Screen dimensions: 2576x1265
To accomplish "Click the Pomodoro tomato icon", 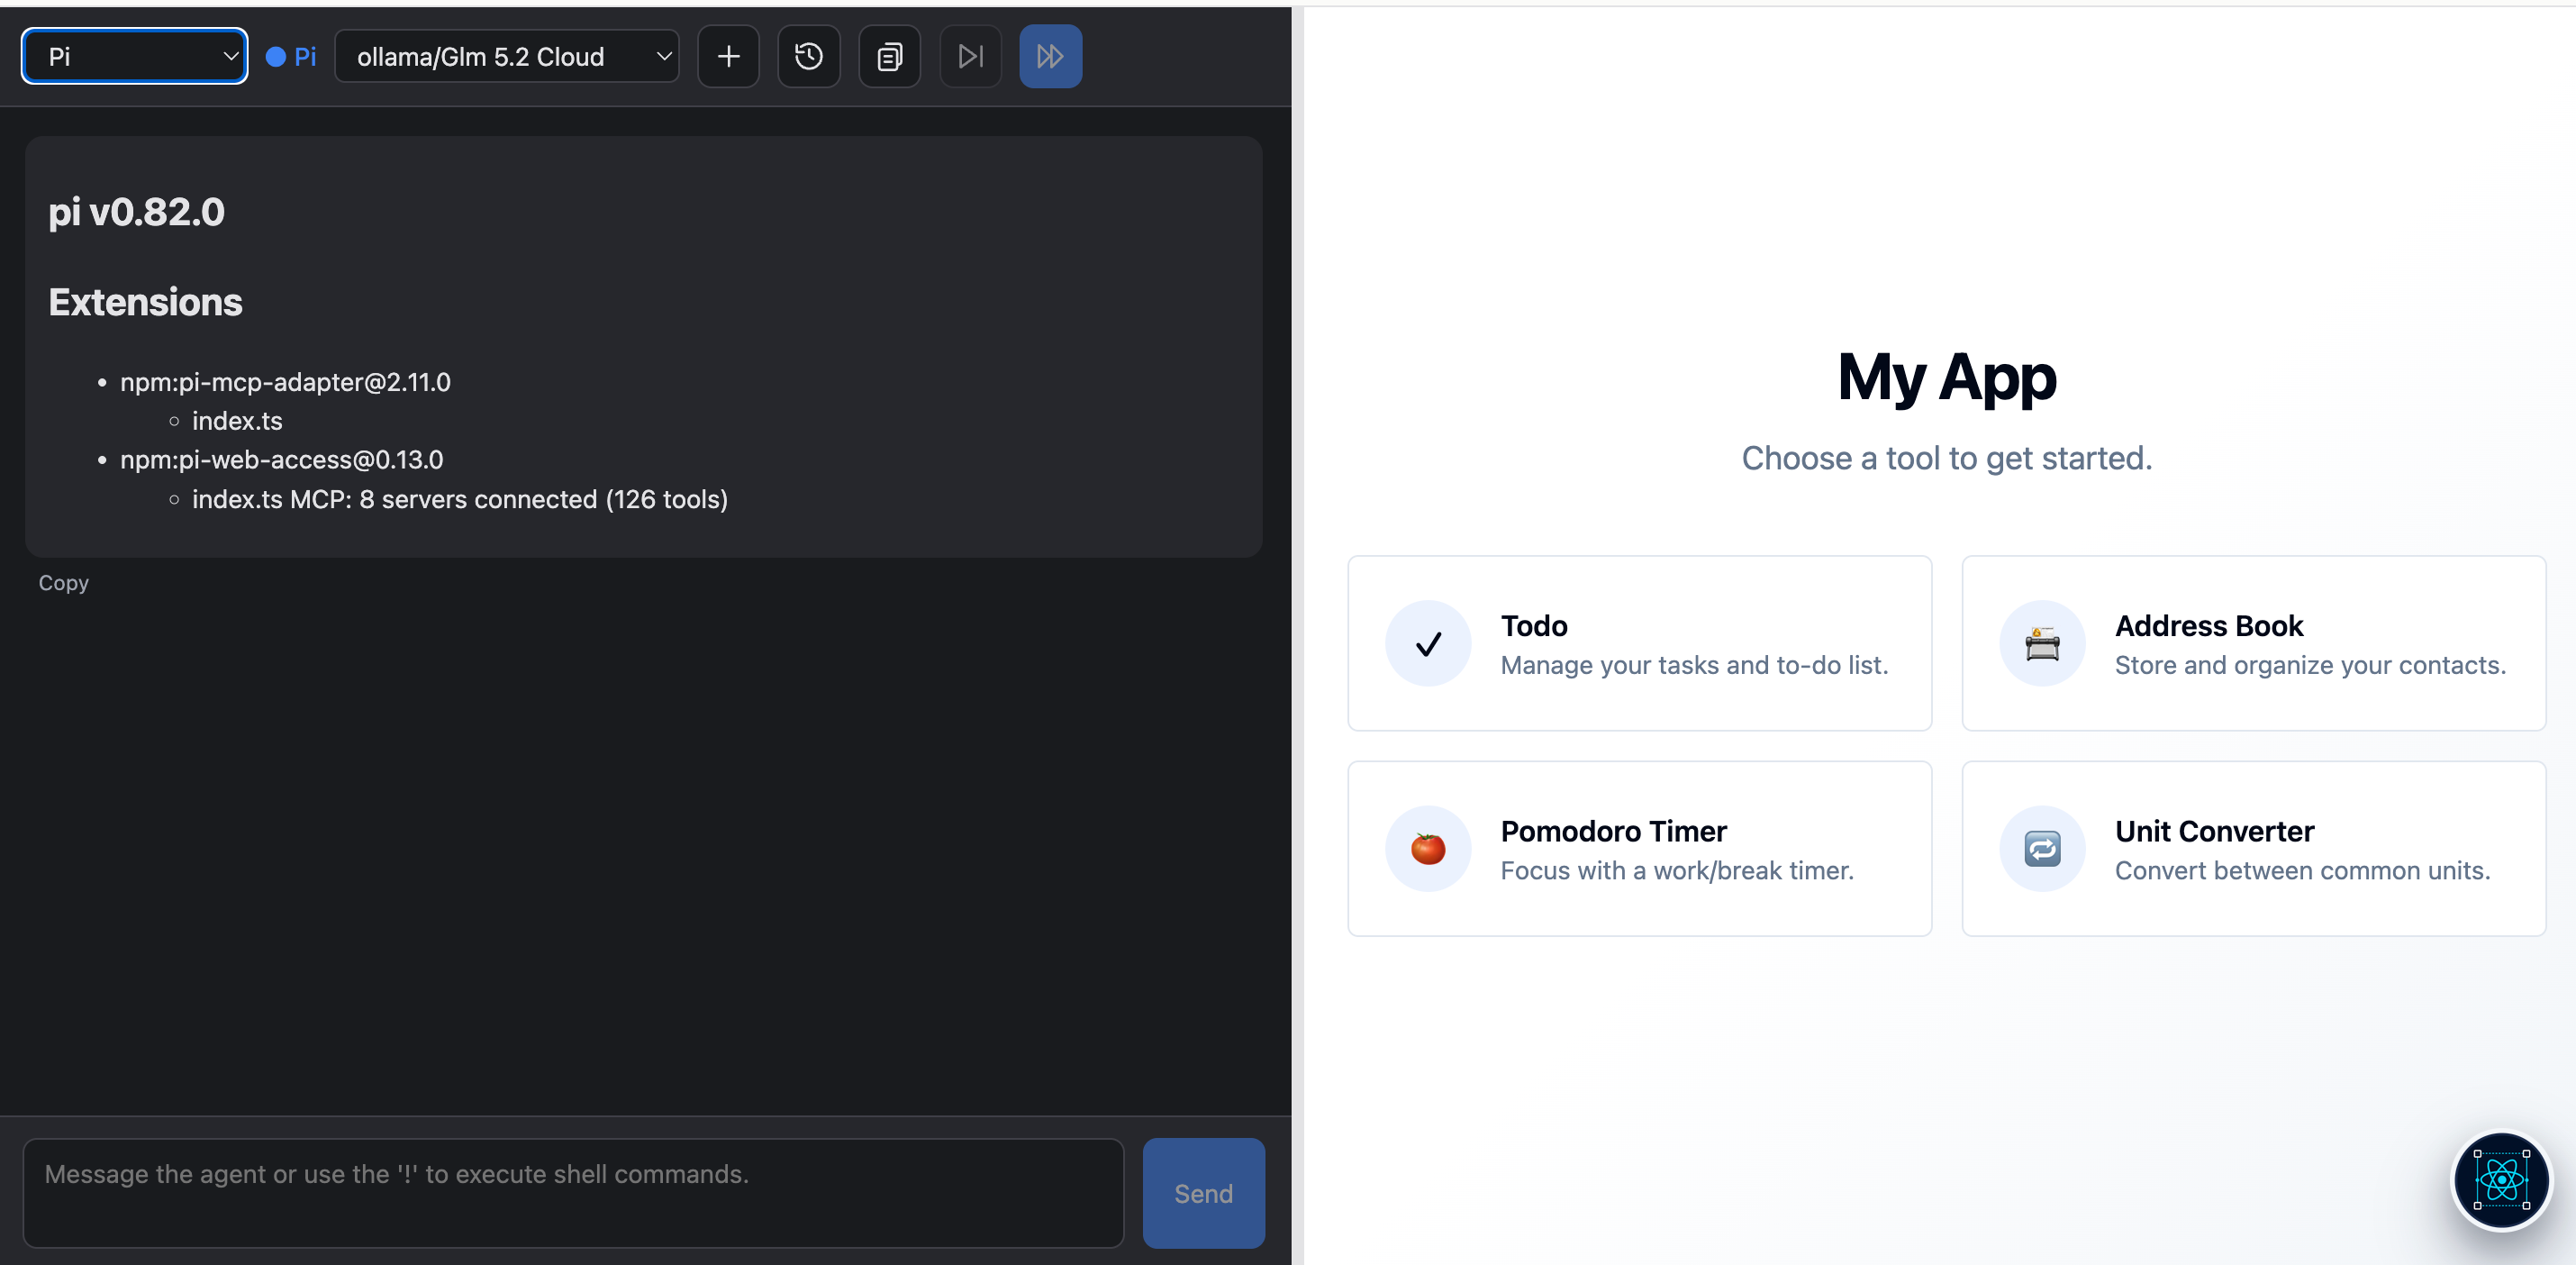I will point(1428,848).
